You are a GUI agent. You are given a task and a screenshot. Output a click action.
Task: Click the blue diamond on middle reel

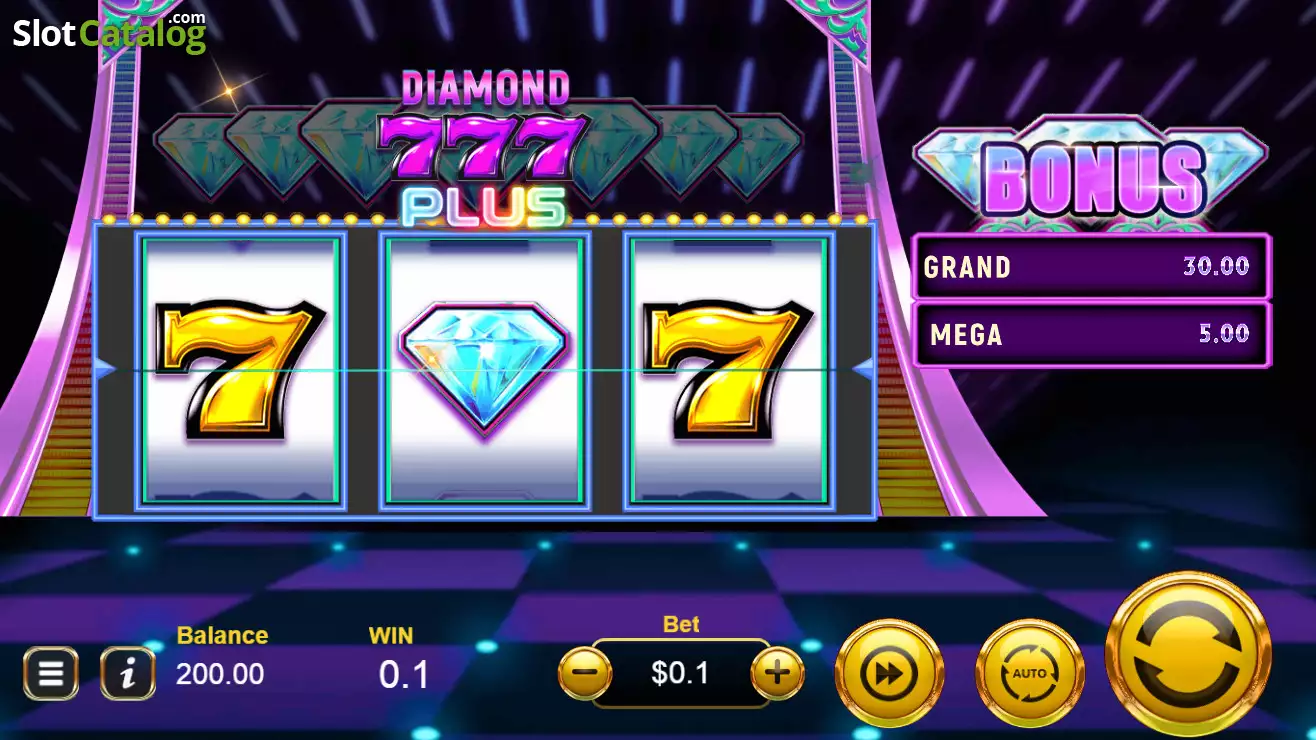click(484, 368)
